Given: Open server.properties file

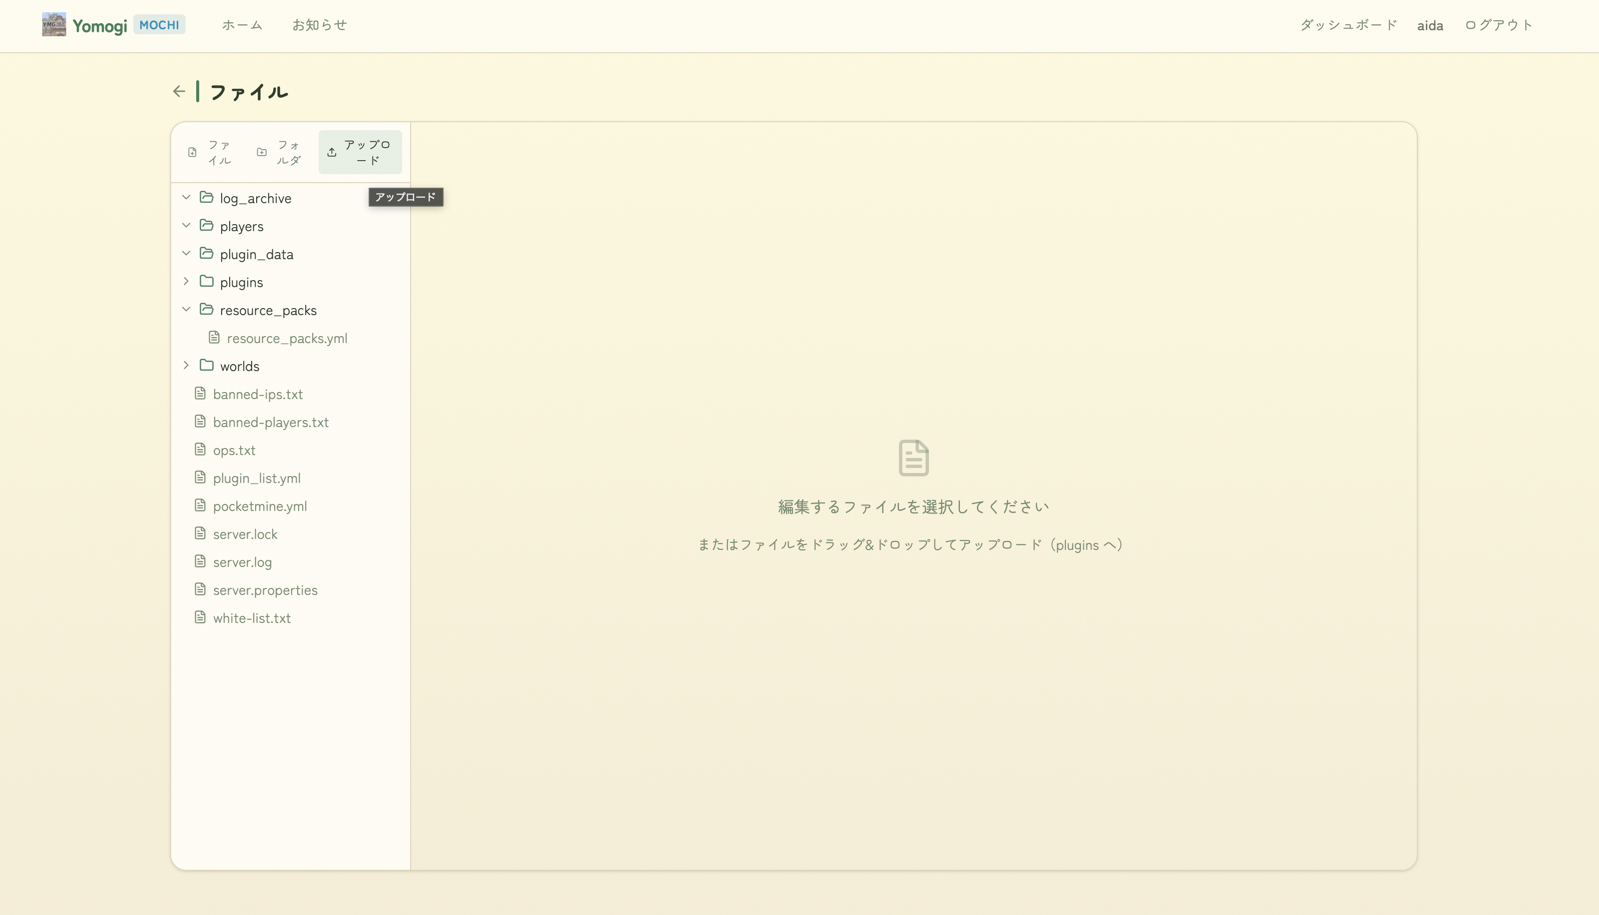Looking at the screenshot, I should (265, 590).
